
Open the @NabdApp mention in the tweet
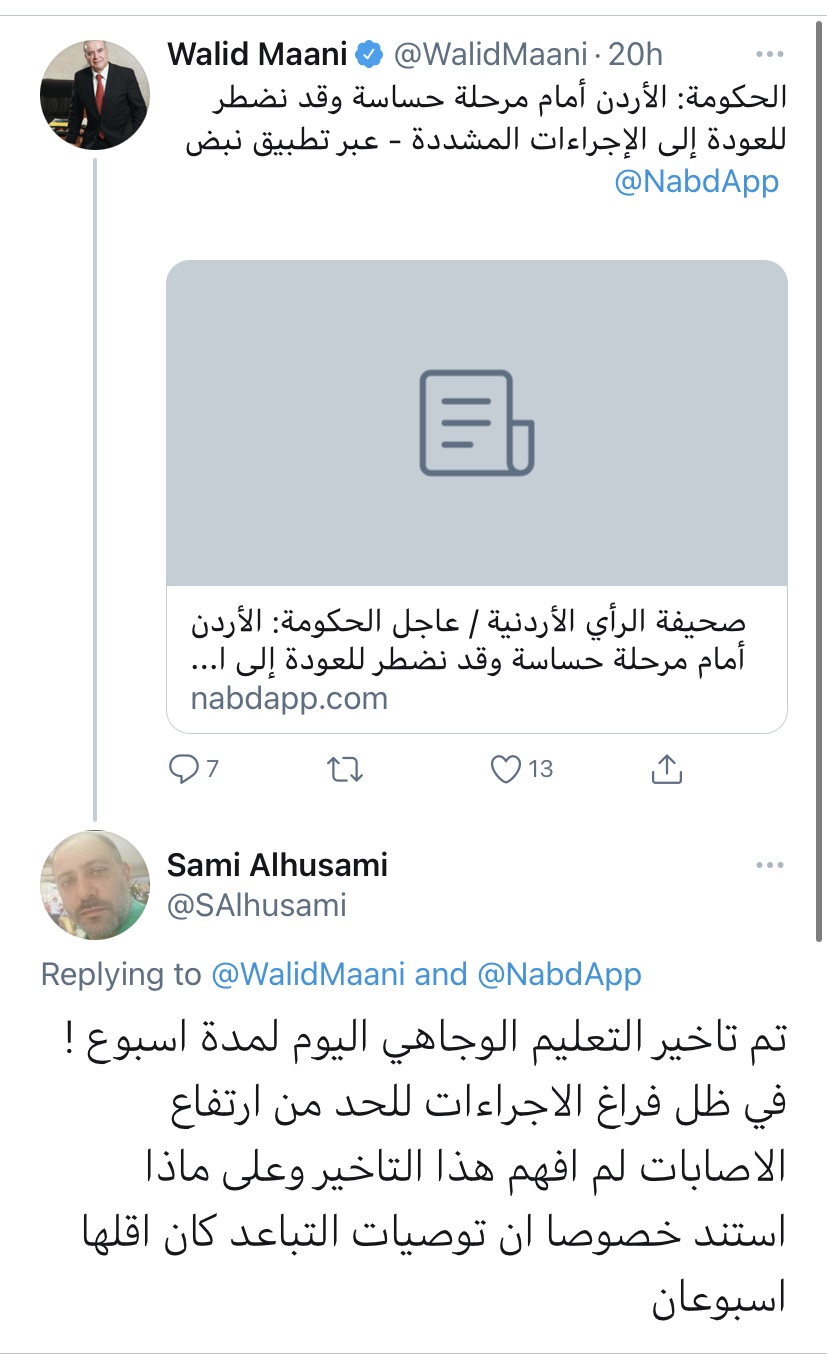click(x=696, y=183)
